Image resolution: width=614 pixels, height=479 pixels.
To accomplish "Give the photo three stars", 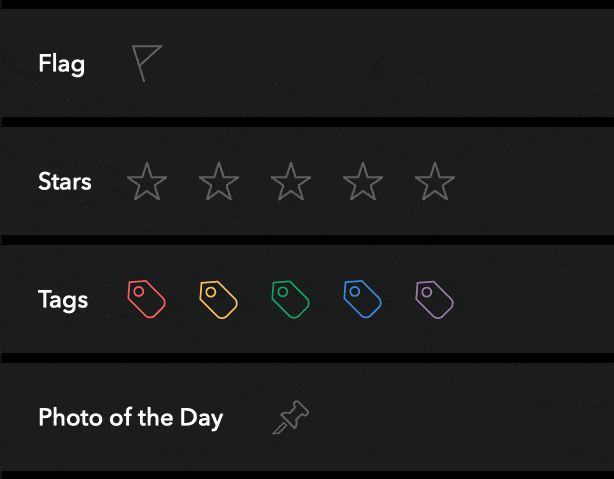I will [x=291, y=181].
